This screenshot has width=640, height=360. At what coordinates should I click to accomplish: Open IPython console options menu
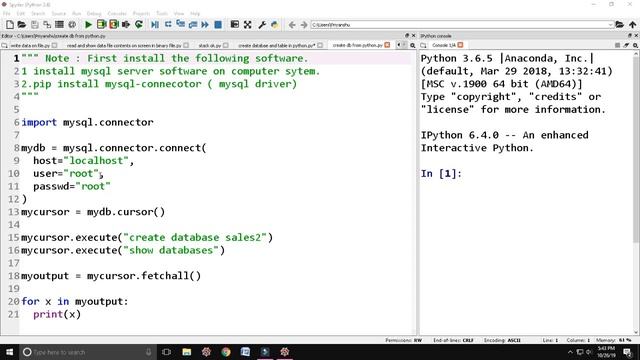click(x=636, y=45)
